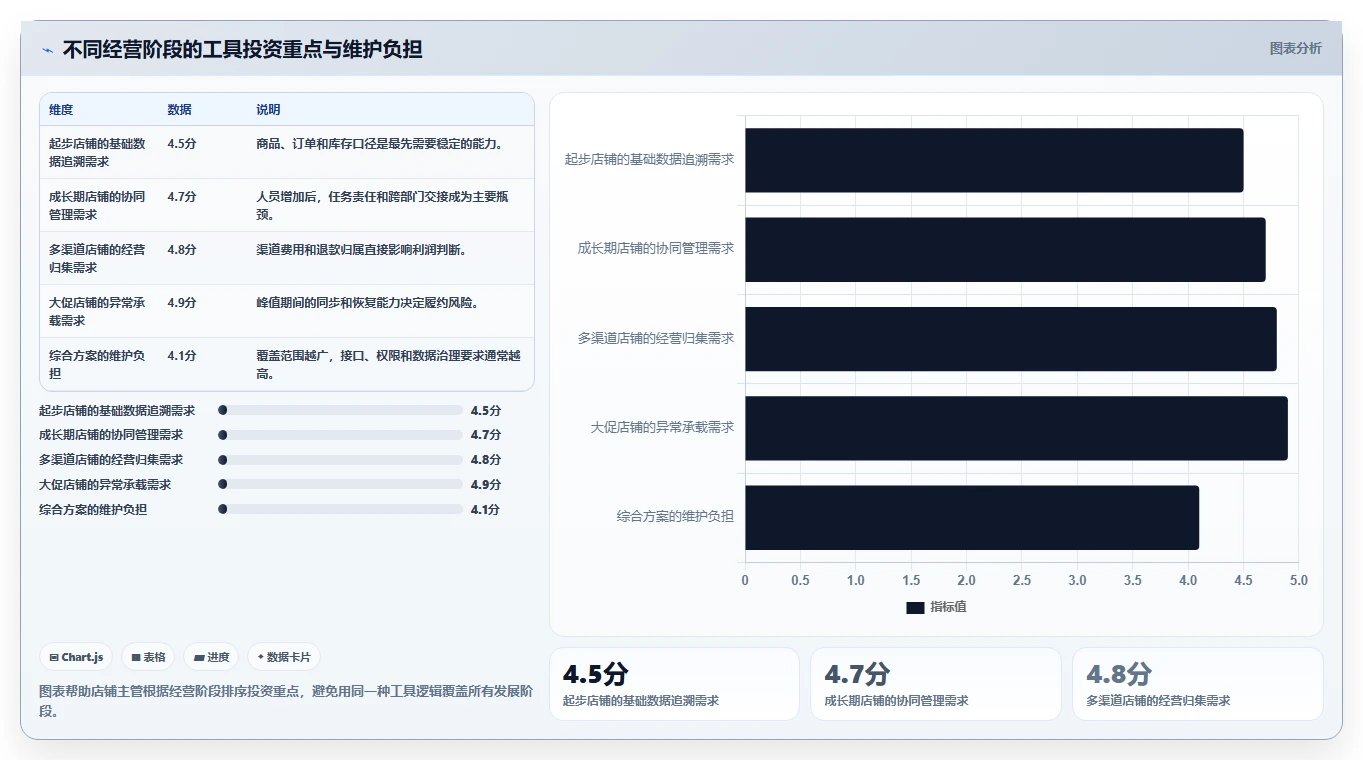This screenshot has height=760, width=1363.
Task: Click the progress bar for 大促店铺的异常承载需求
Action: point(340,484)
